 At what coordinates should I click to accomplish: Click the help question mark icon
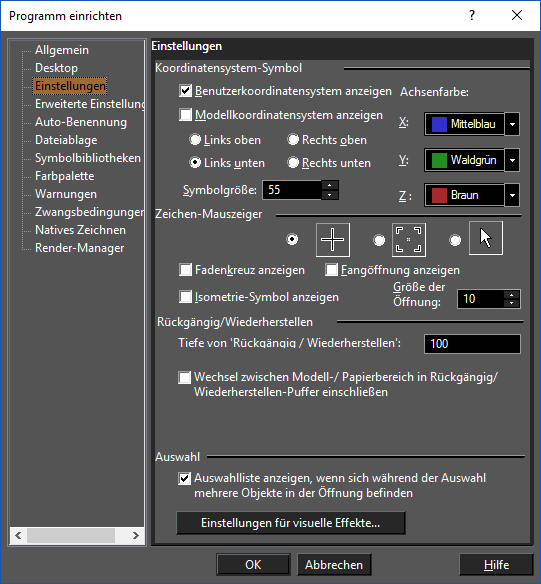point(472,16)
